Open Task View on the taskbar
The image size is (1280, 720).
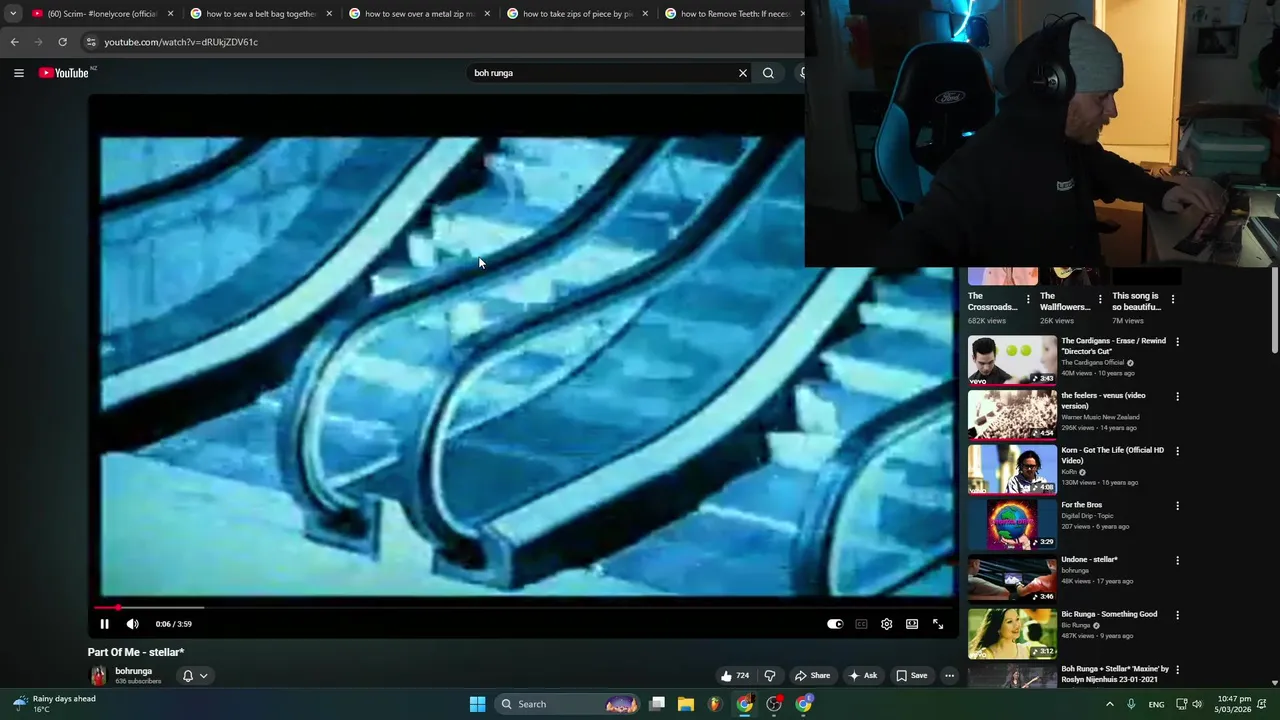tap(657, 704)
